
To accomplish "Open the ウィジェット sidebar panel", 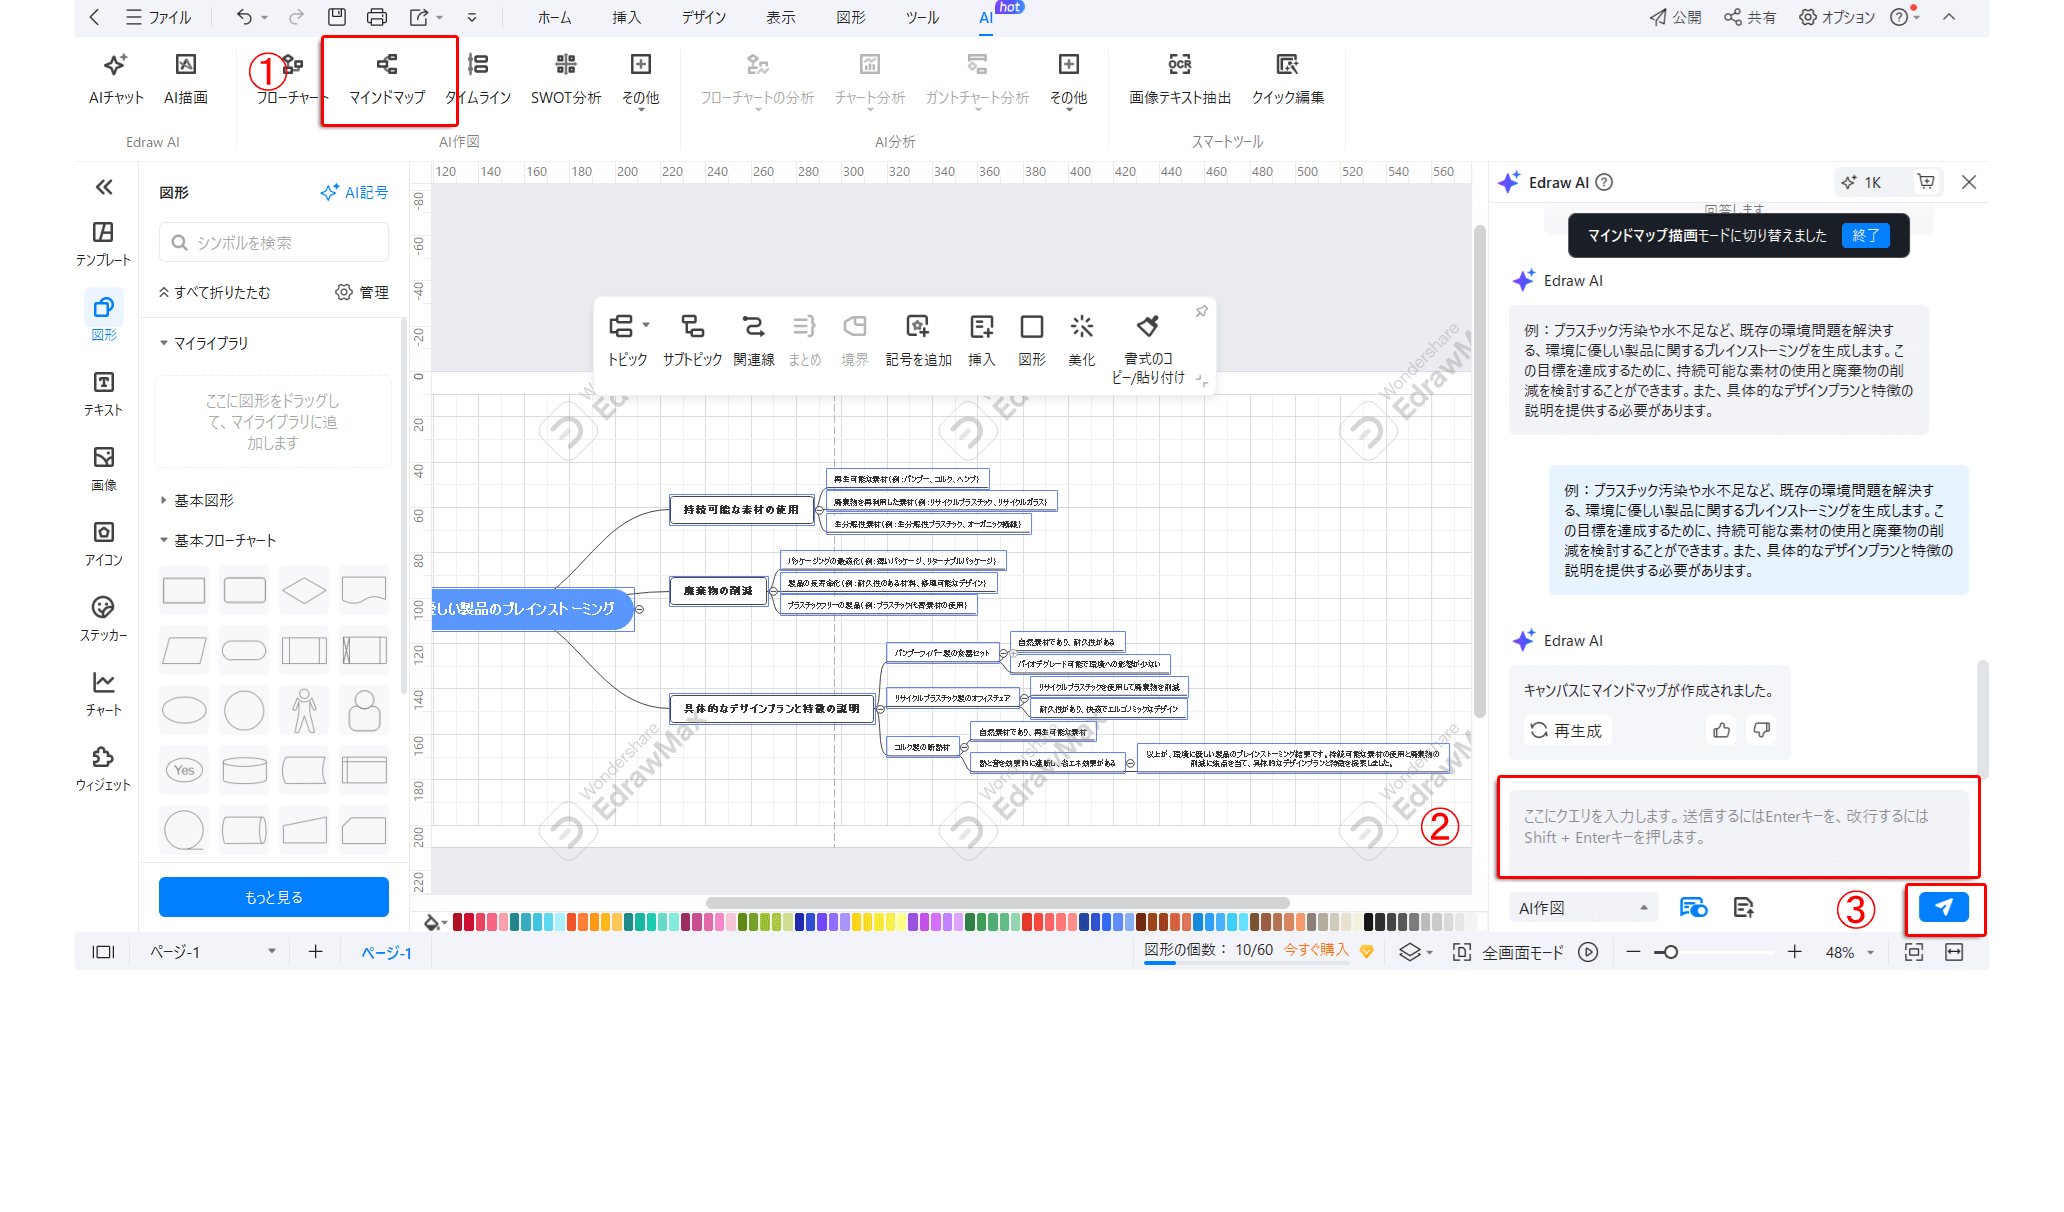I will point(103,769).
